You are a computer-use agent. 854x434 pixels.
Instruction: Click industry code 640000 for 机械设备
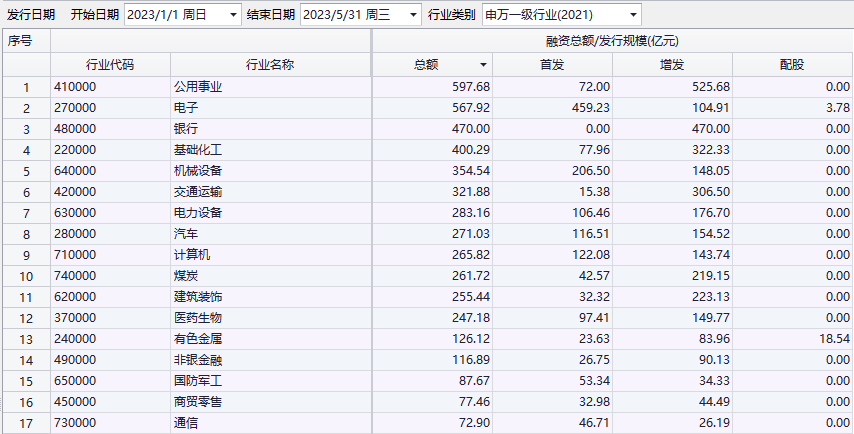(x=76, y=171)
